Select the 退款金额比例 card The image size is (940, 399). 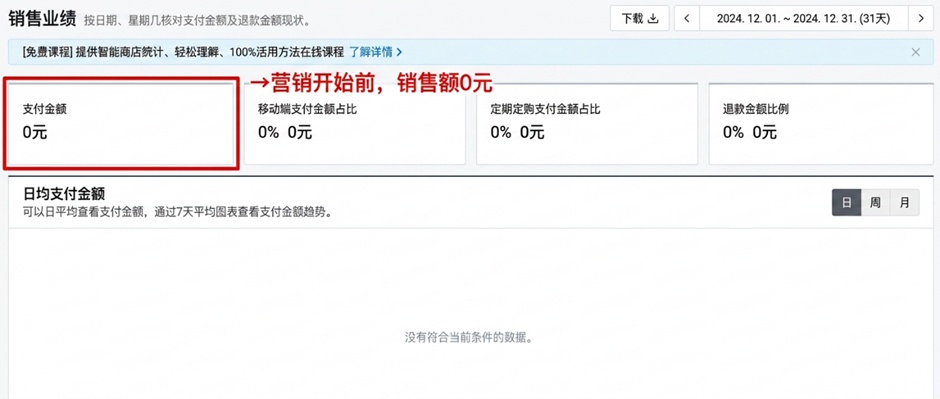click(821, 124)
